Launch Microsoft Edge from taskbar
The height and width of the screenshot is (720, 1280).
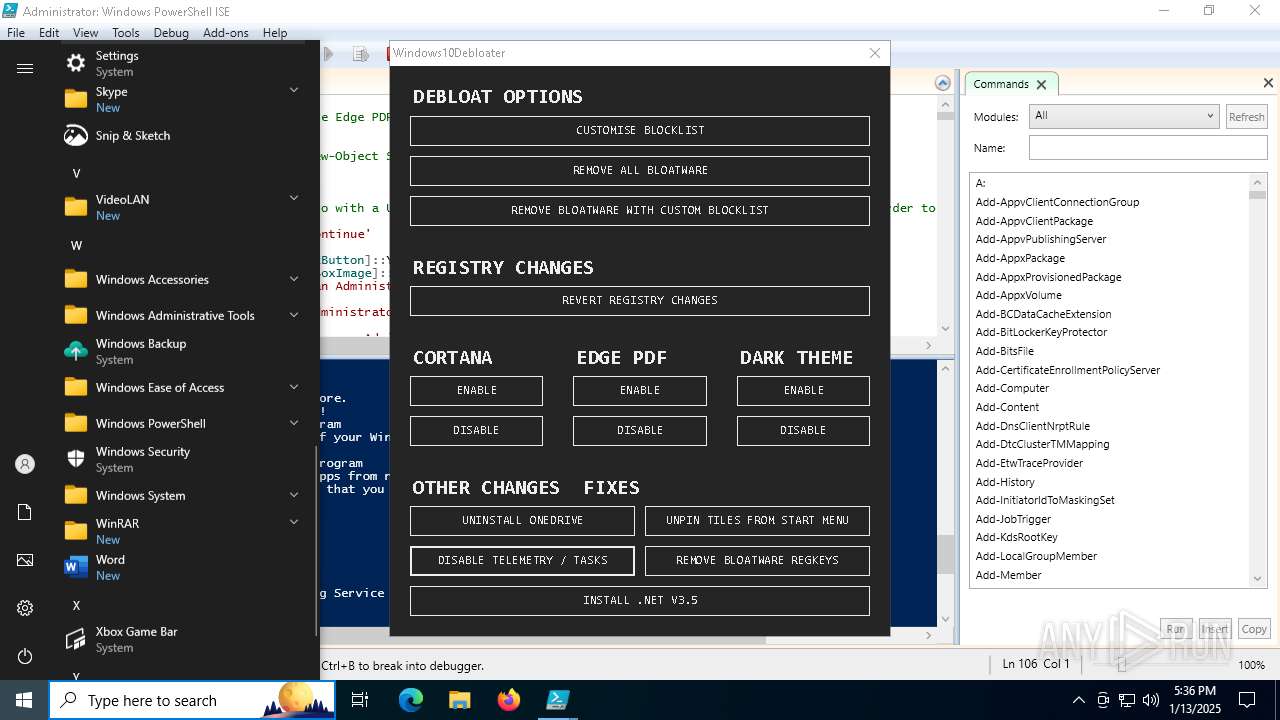click(411, 700)
